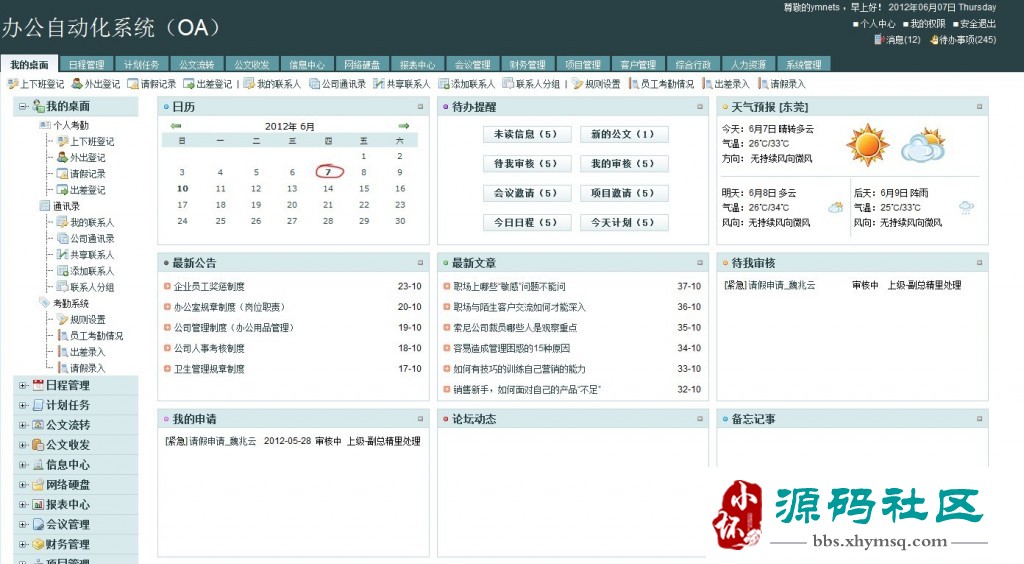Image resolution: width=1024 pixels, height=564 pixels.
Task: Click sidebar 我的联系人 tree icon
Action: [x=63, y=222]
